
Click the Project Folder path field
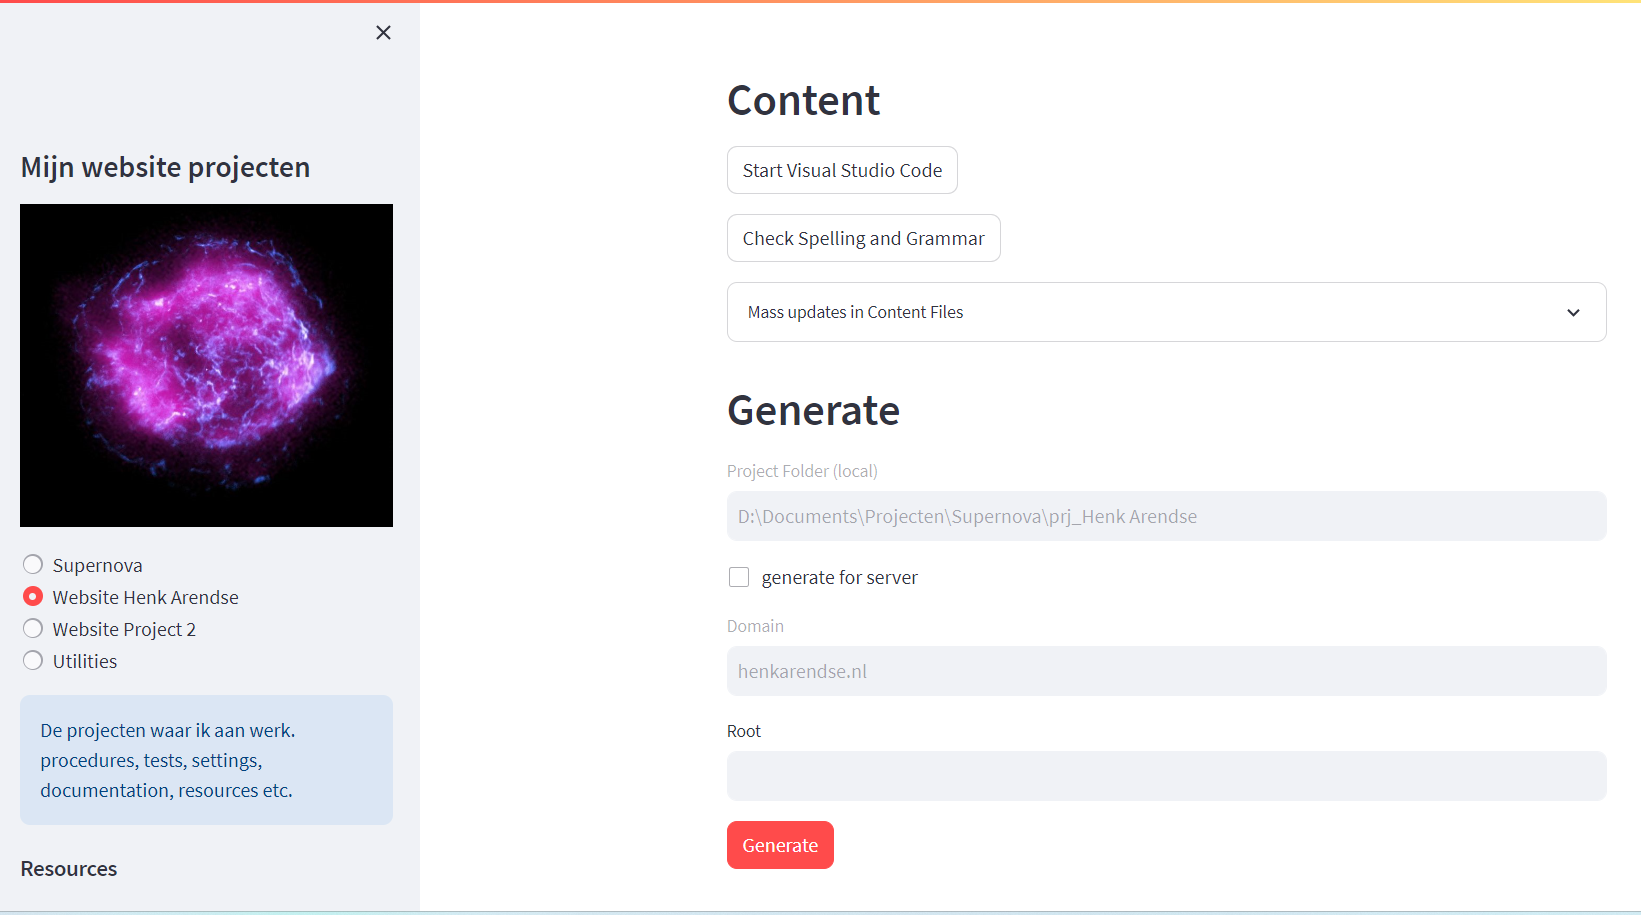(x=1166, y=516)
